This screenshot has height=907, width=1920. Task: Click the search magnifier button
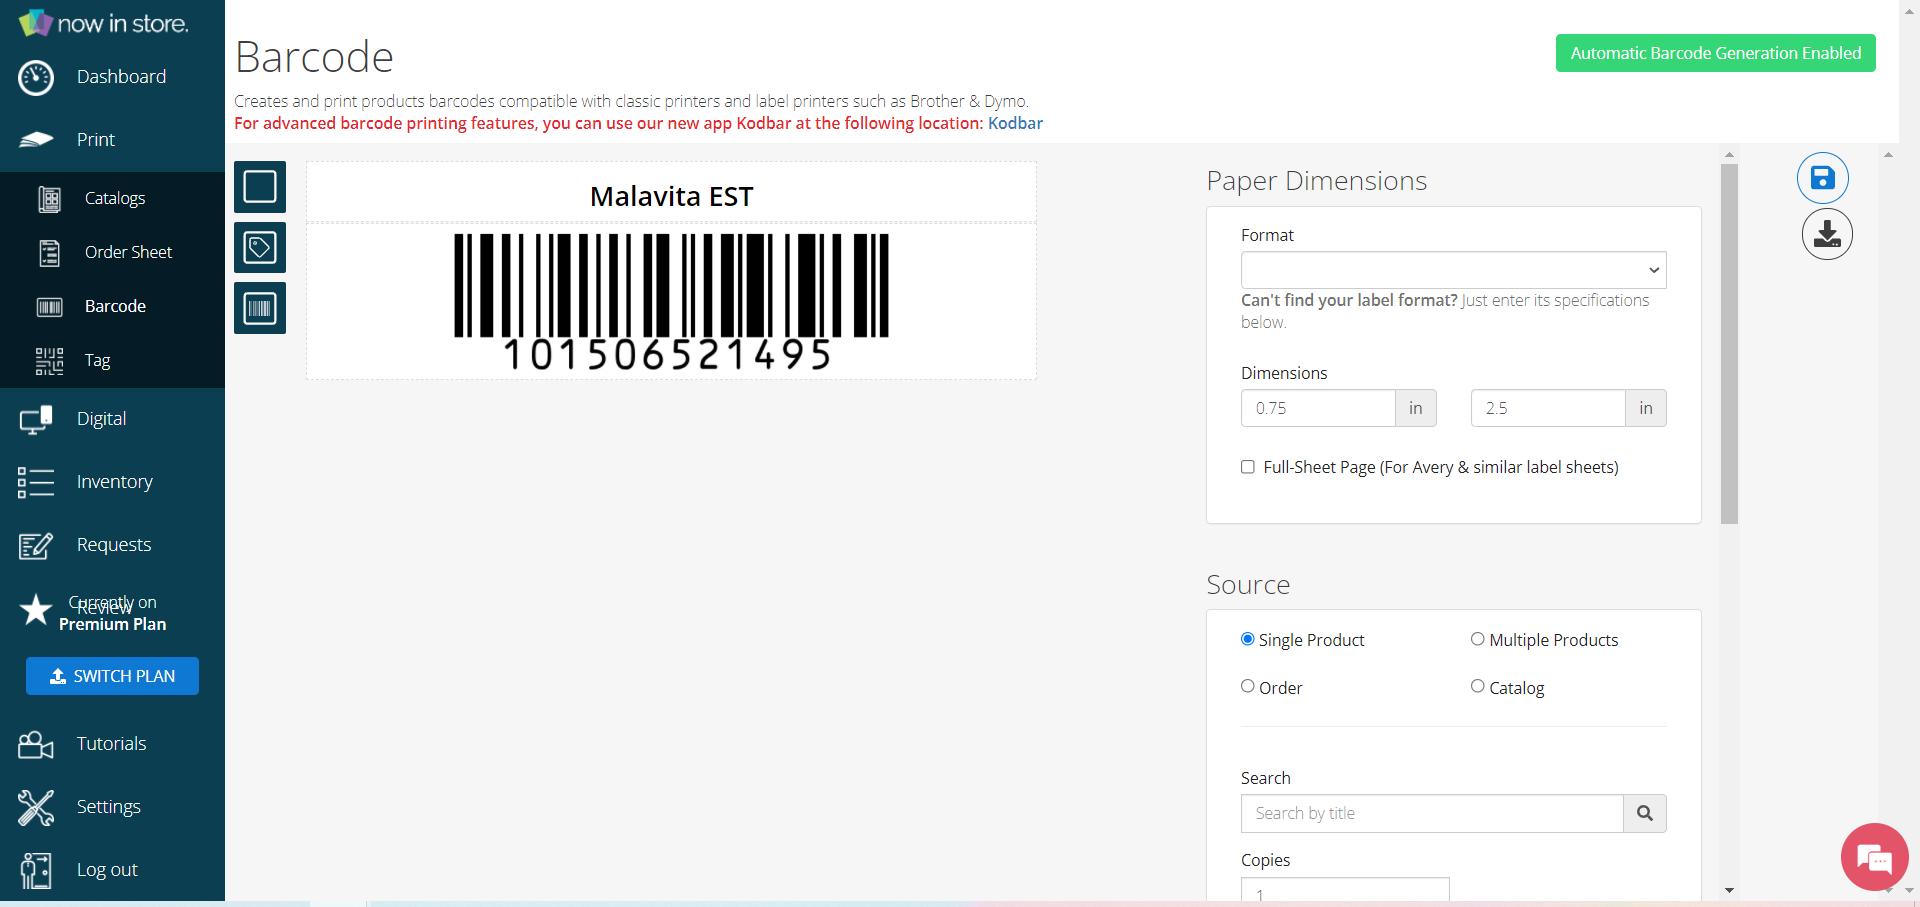[x=1645, y=813]
